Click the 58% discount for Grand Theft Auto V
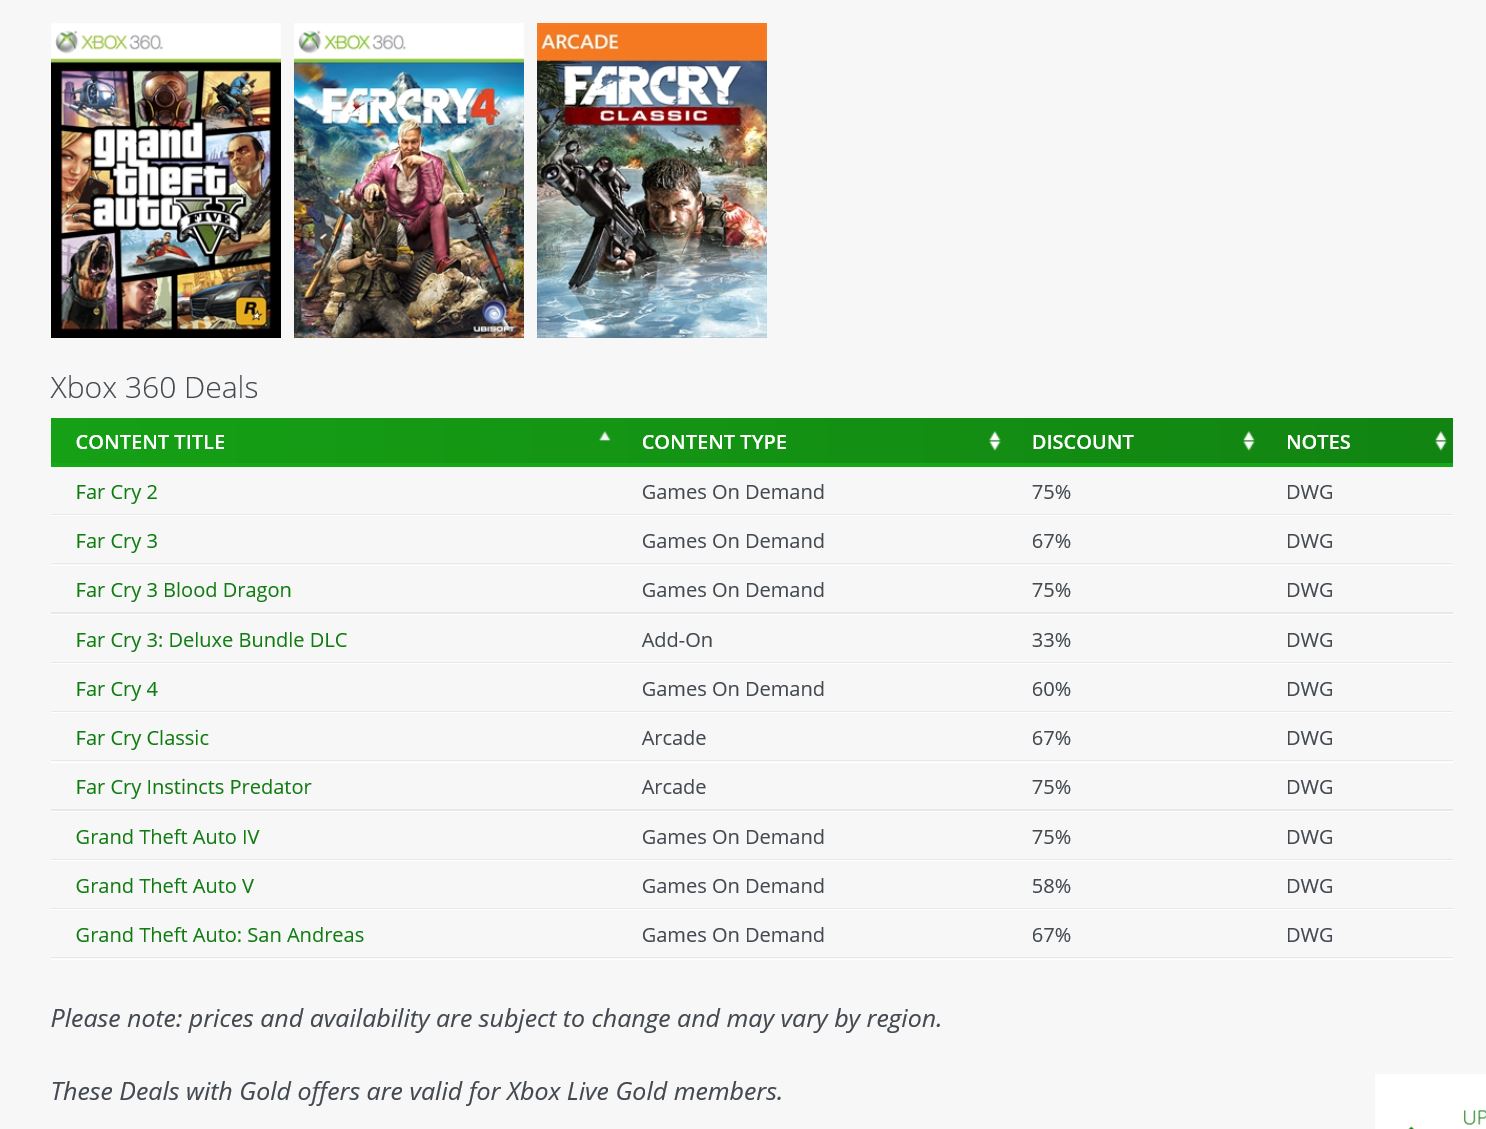This screenshot has height=1129, width=1486. click(1051, 886)
